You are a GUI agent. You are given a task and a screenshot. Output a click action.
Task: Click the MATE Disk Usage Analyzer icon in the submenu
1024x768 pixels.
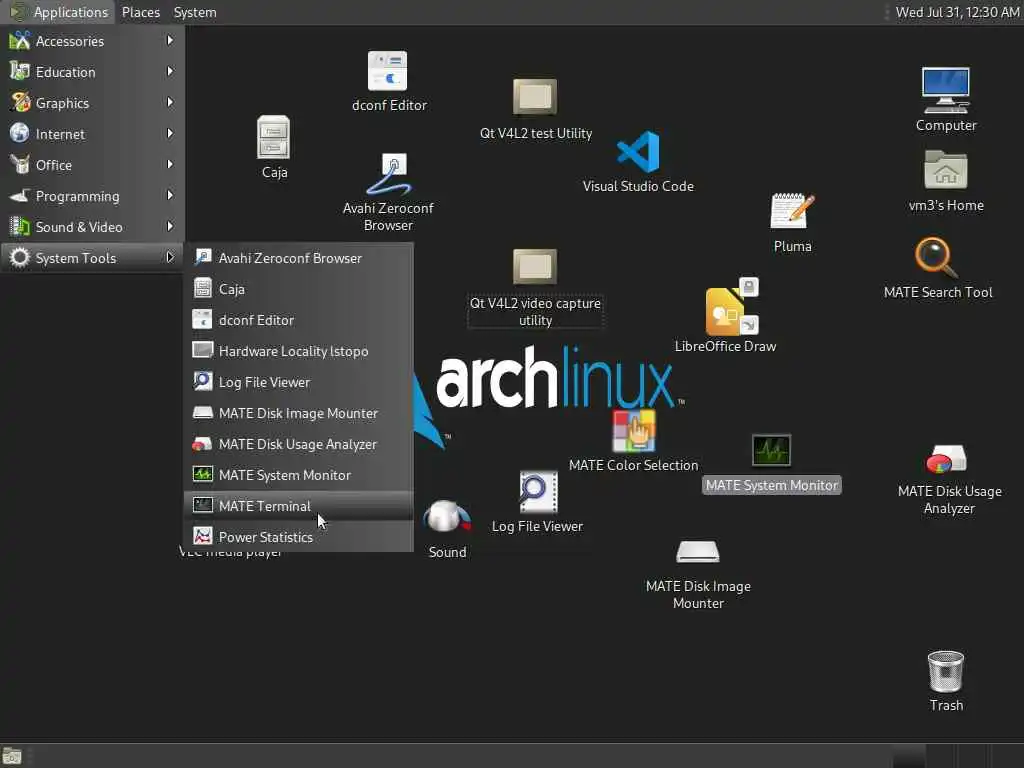coord(202,443)
